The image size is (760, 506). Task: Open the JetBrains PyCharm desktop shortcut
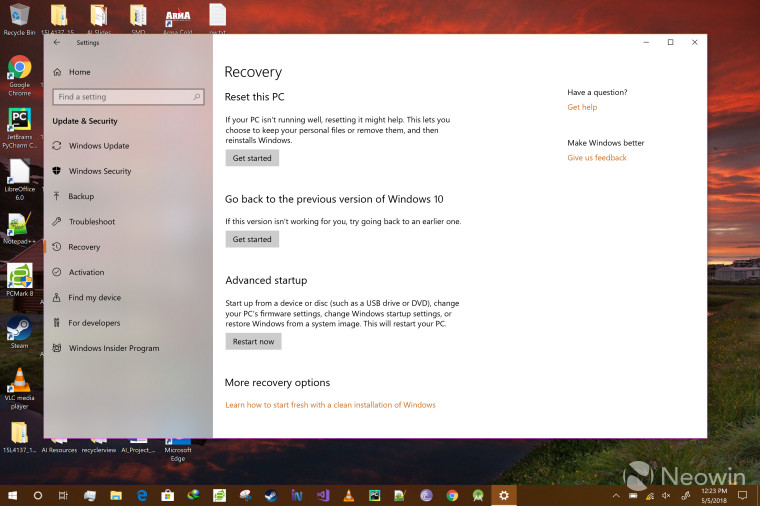(19, 128)
